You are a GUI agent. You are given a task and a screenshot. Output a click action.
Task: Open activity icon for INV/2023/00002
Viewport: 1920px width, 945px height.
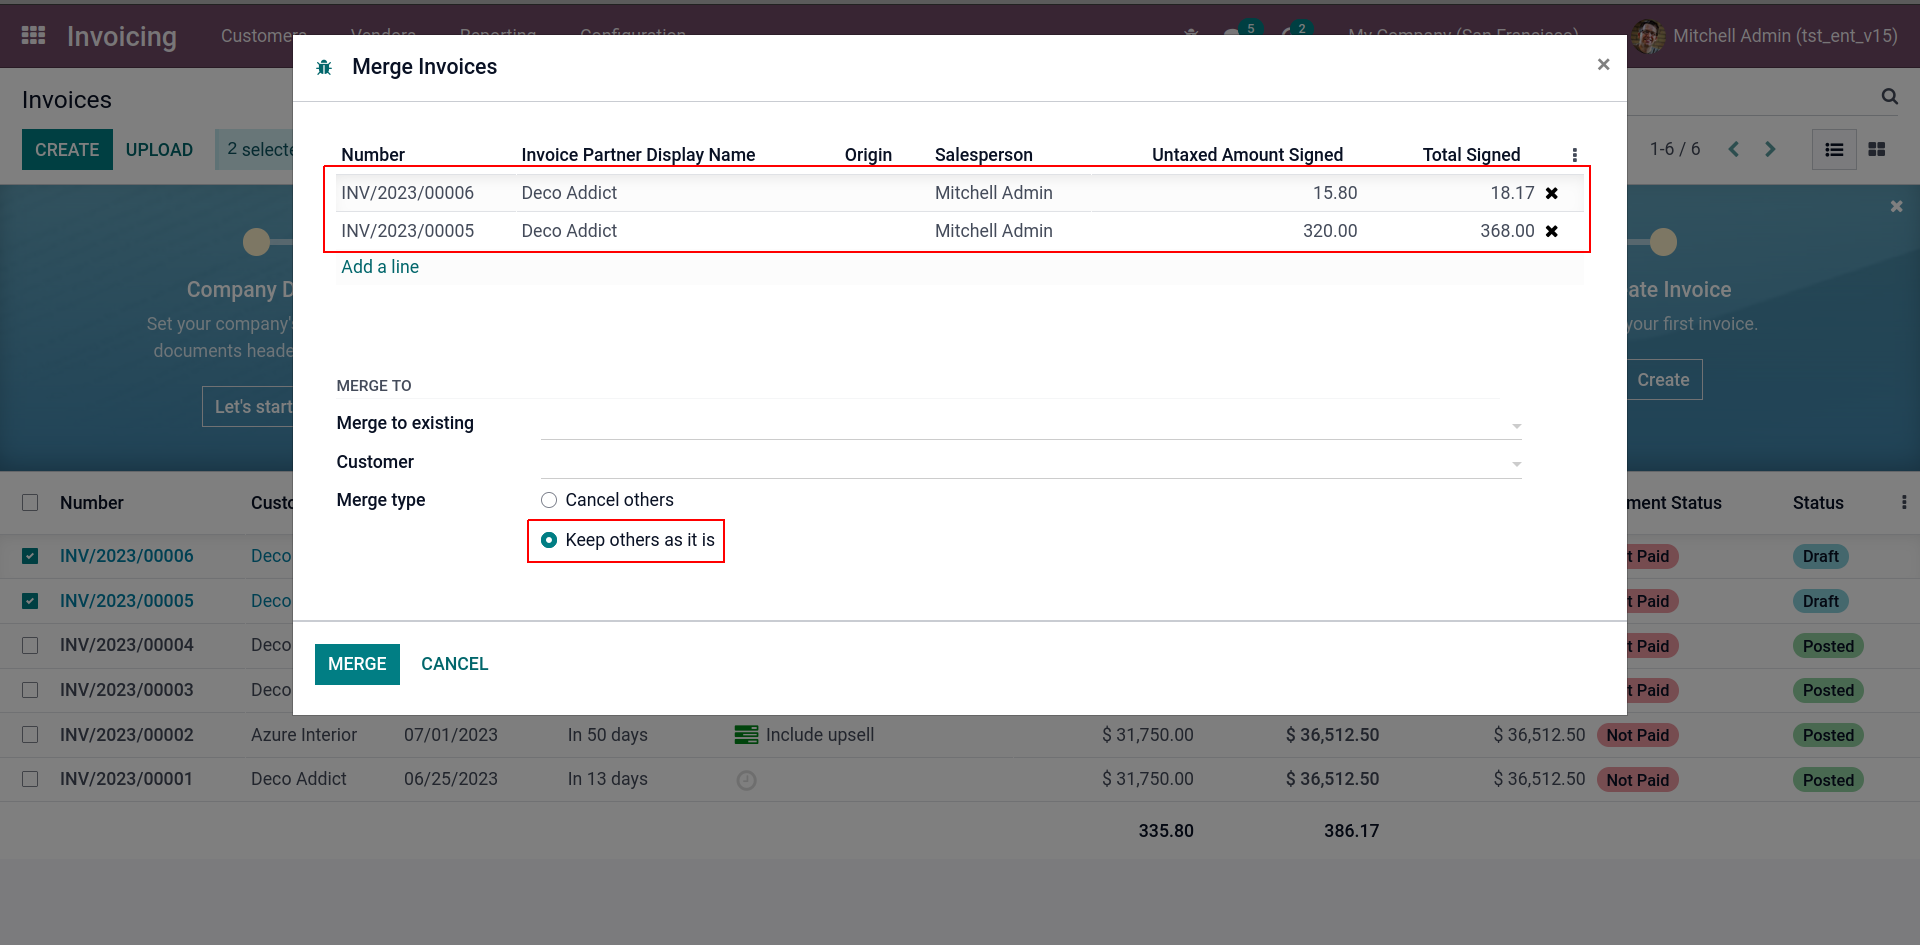pos(746,735)
